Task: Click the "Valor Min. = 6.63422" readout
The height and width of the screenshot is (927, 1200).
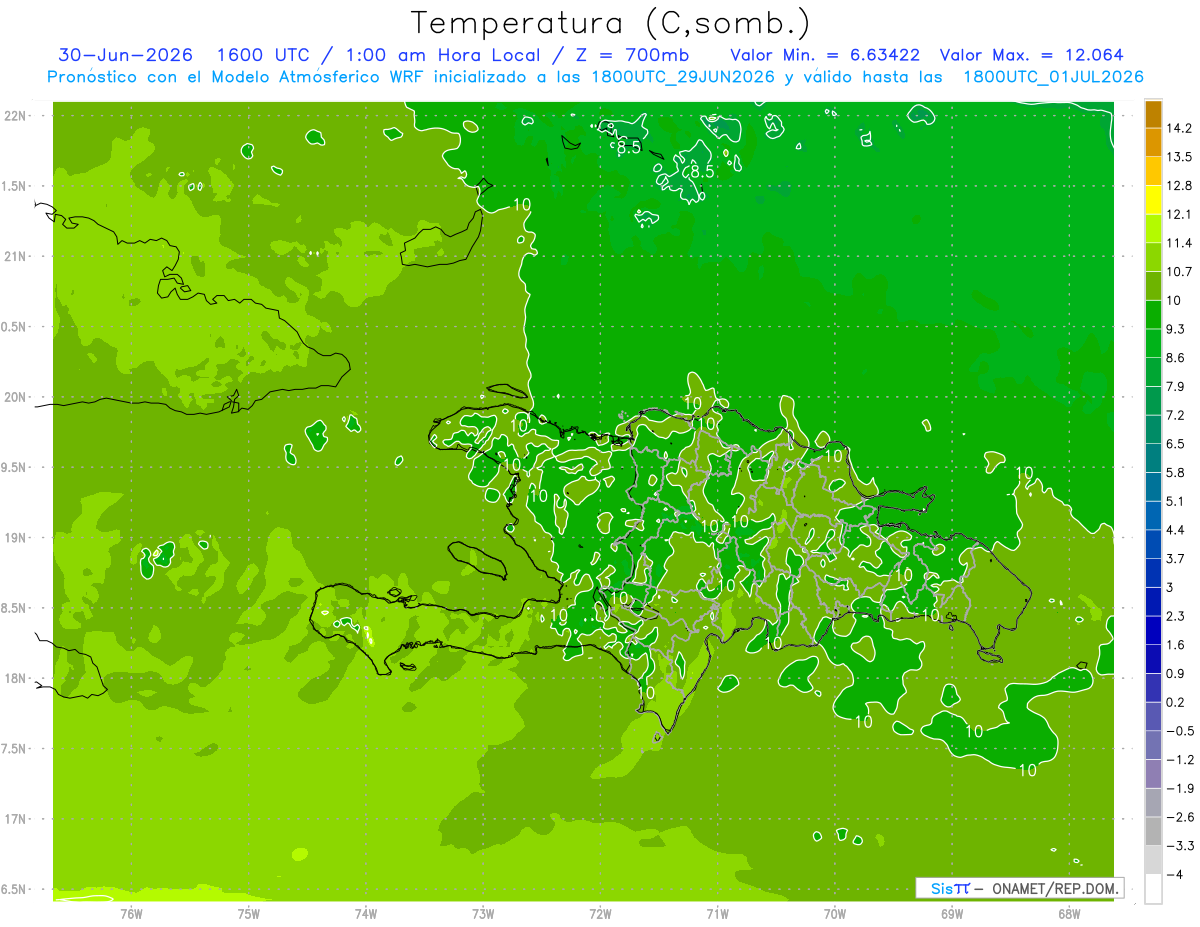Action: (825, 55)
